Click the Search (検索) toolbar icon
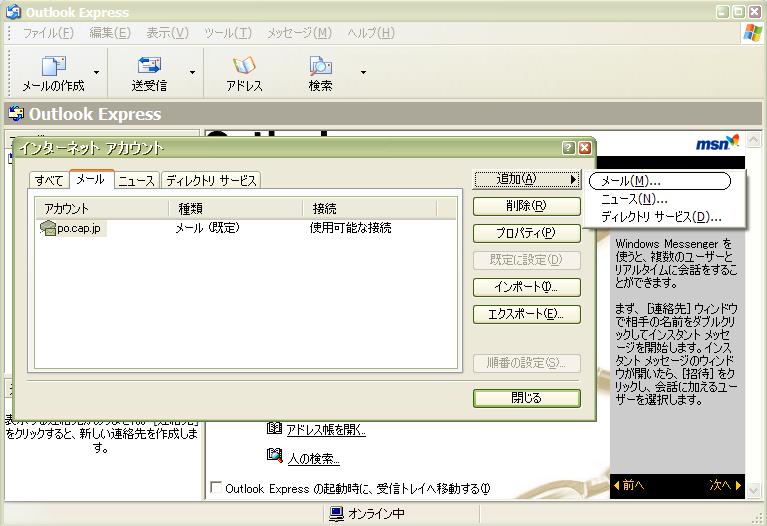This screenshot has width=767, height=526. click(320, 66)
